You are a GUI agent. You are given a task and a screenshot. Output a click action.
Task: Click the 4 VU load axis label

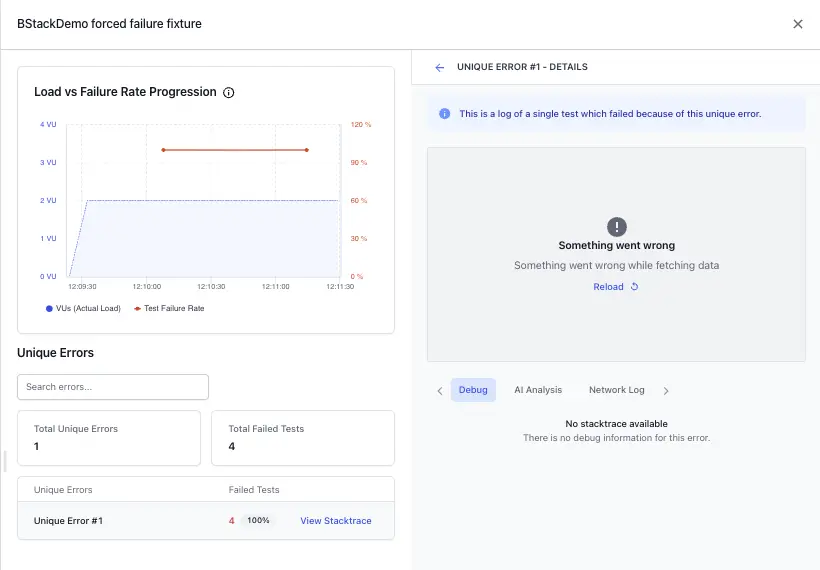click(48, 124)
